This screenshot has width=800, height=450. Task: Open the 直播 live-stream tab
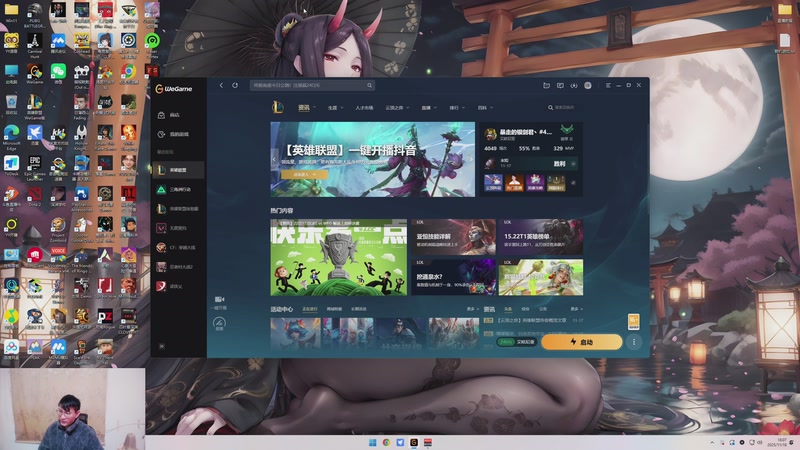point(426,108)
